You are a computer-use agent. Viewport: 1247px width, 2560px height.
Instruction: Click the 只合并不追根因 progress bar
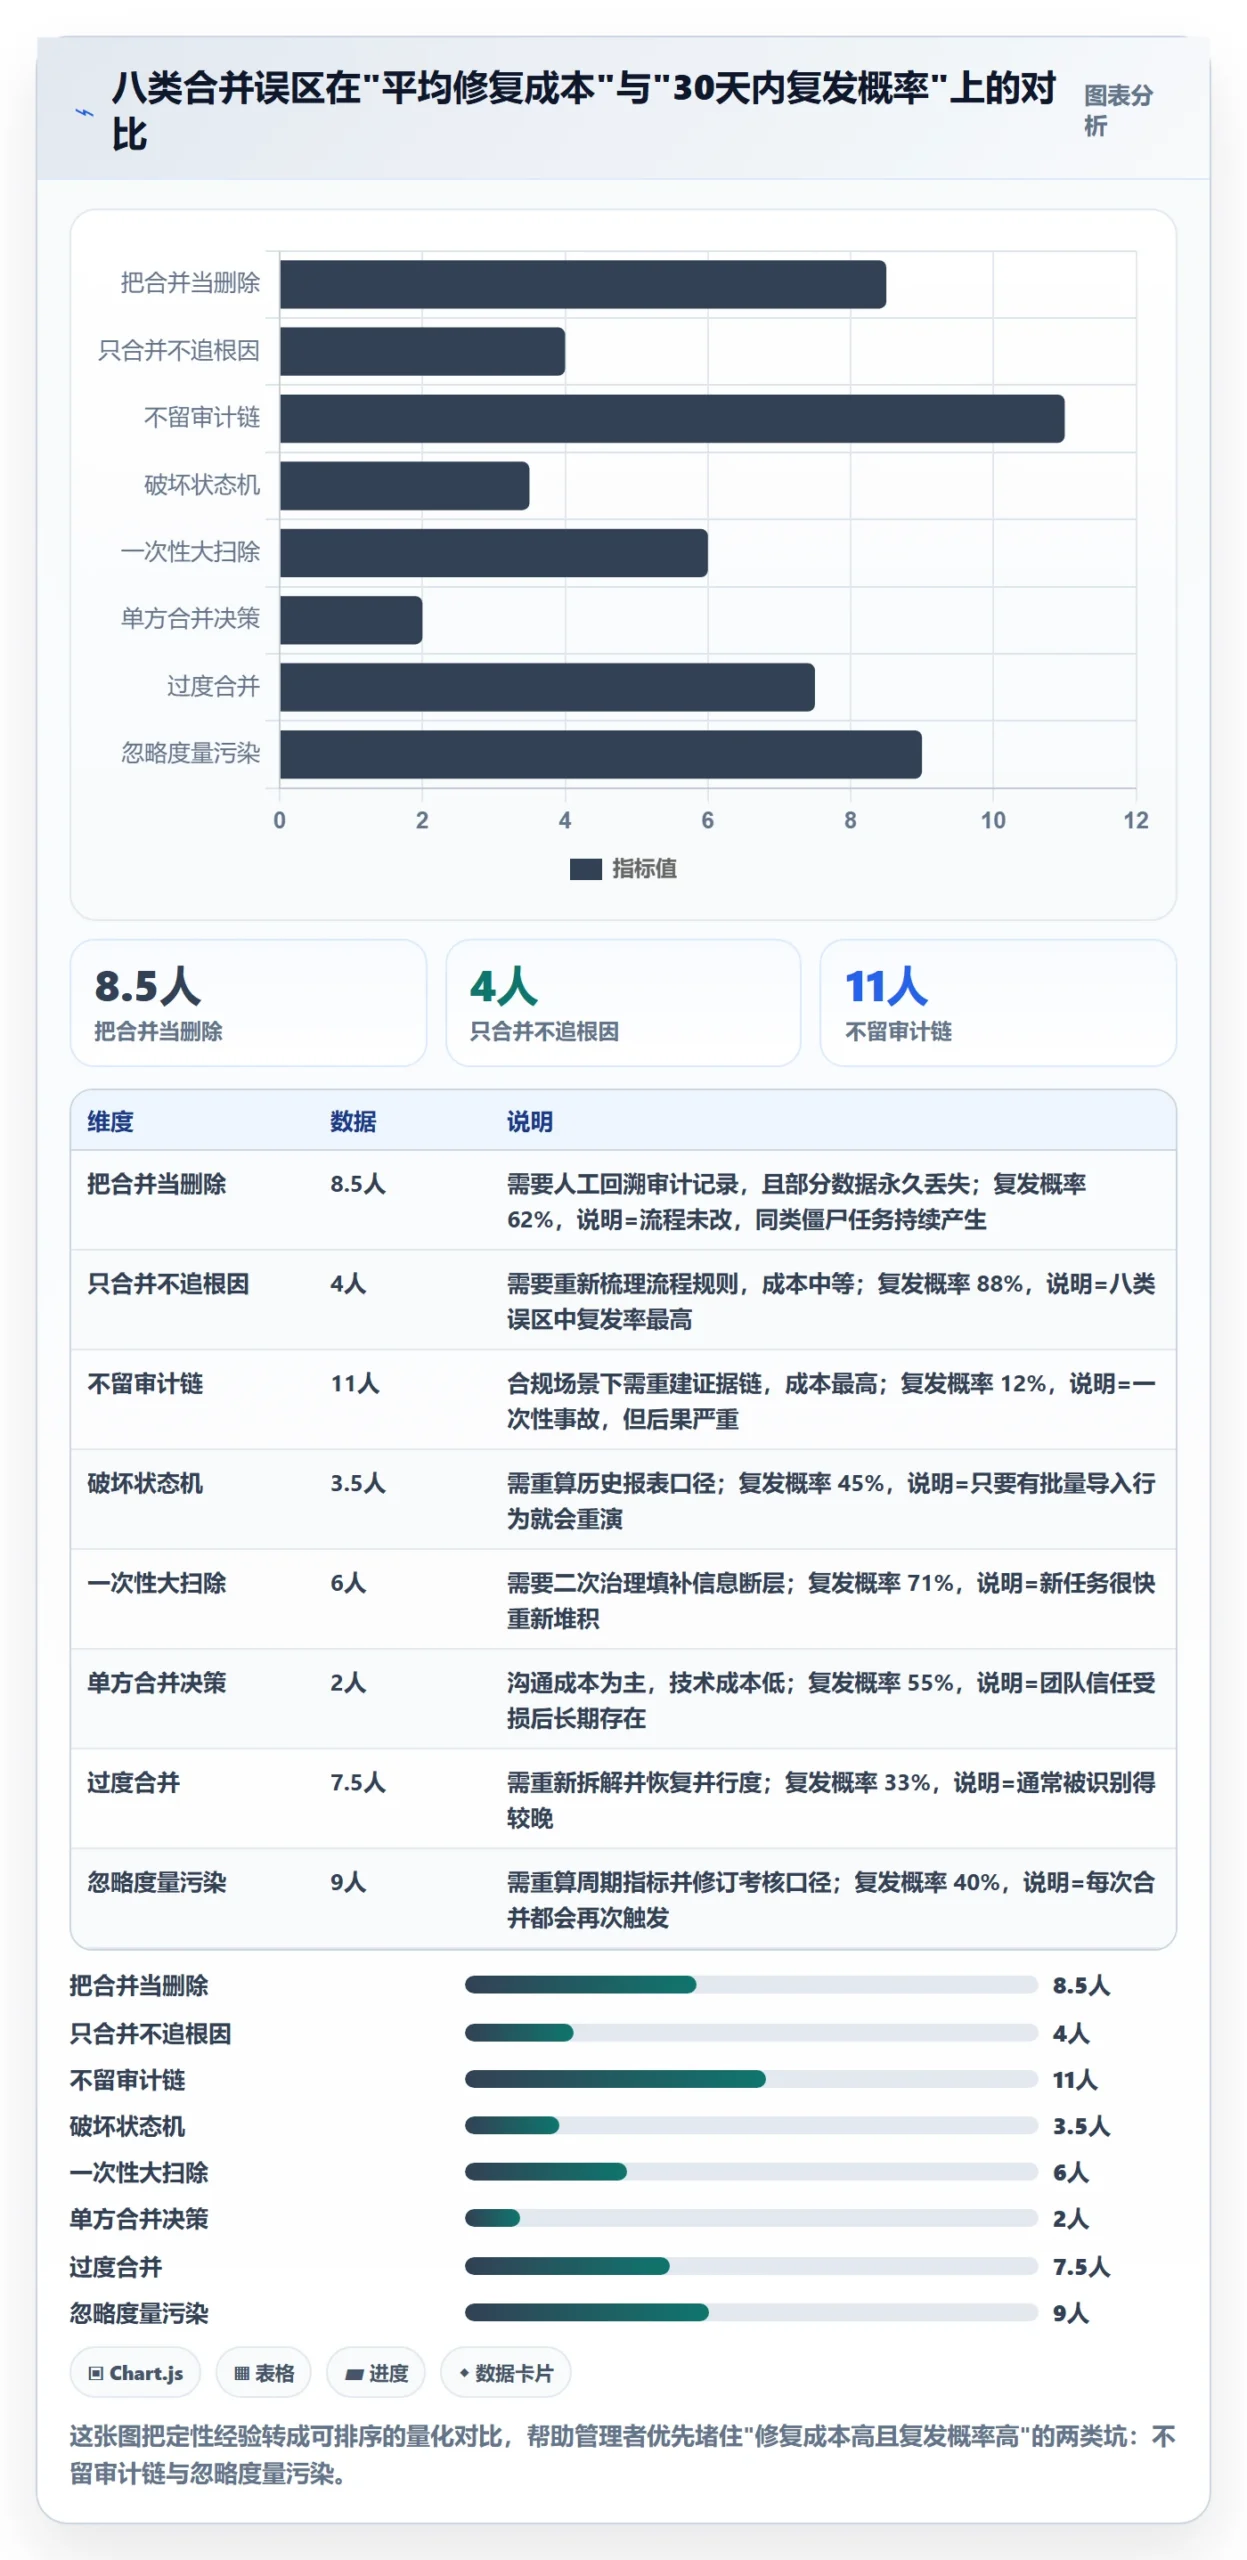click(x=751, y=2033)
